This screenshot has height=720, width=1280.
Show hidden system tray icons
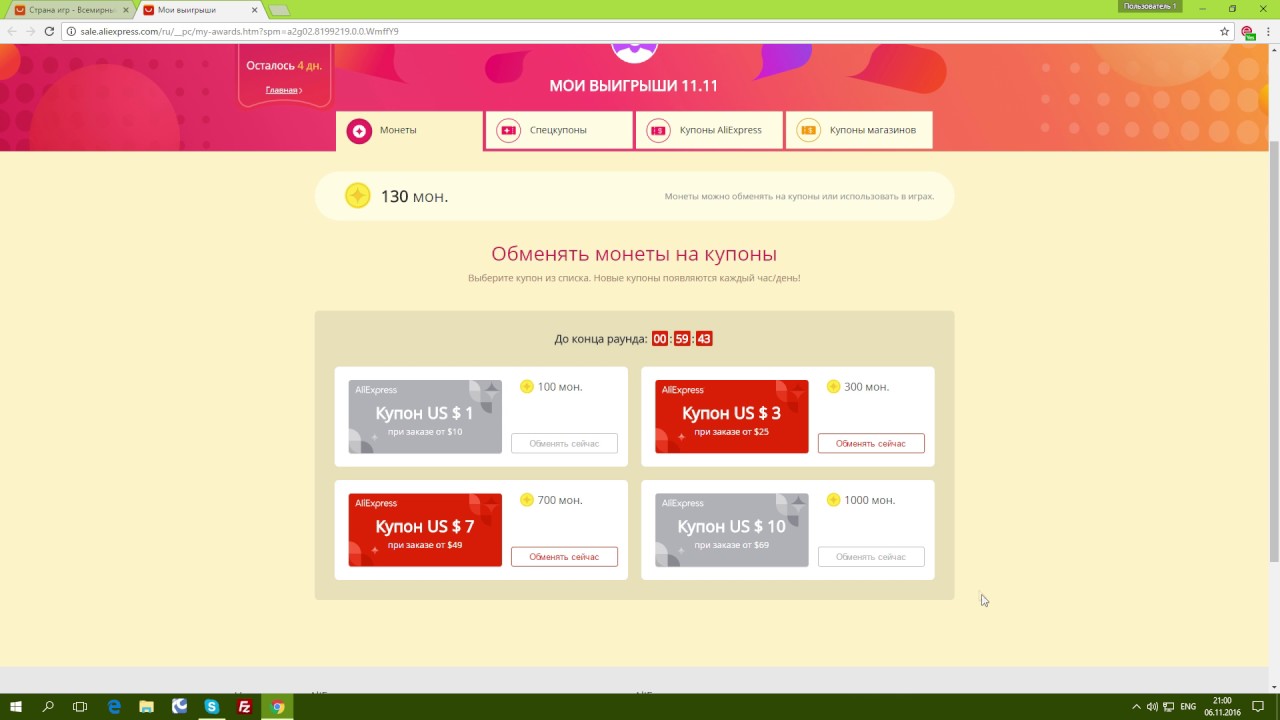point(1136,707)
